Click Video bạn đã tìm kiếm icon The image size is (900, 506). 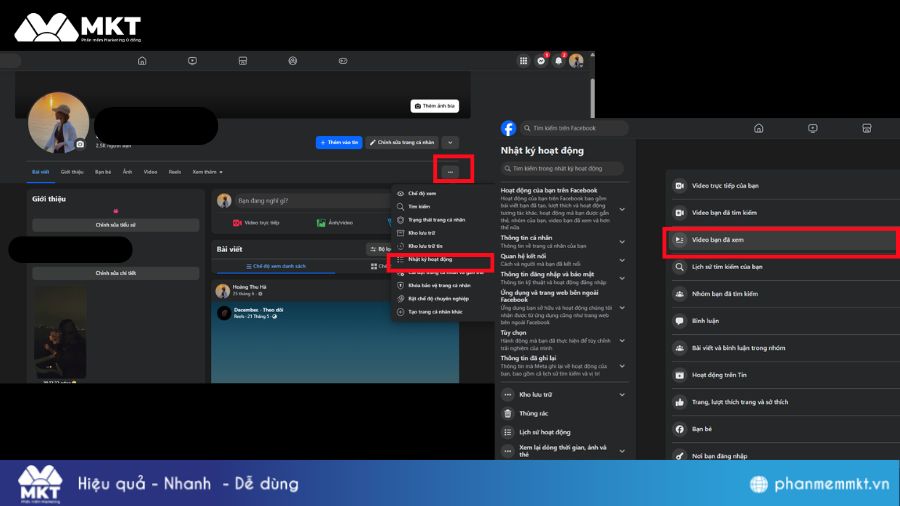click(680, 213)
